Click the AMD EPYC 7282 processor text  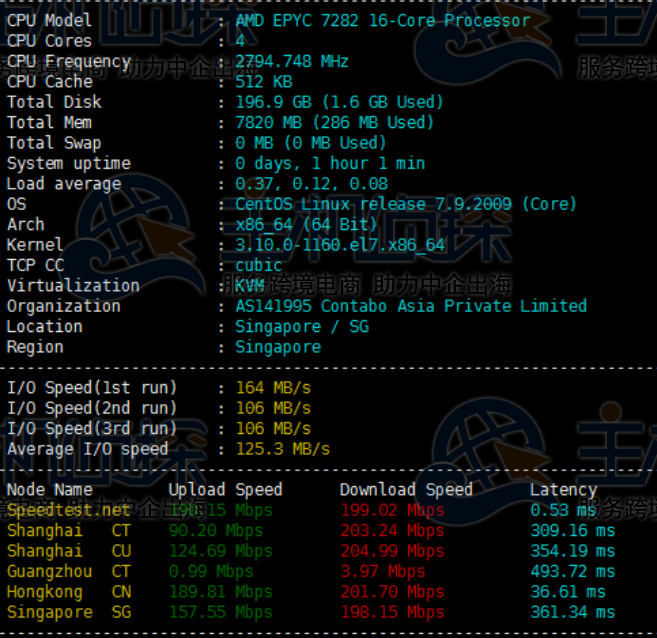(x=382, y=20)
